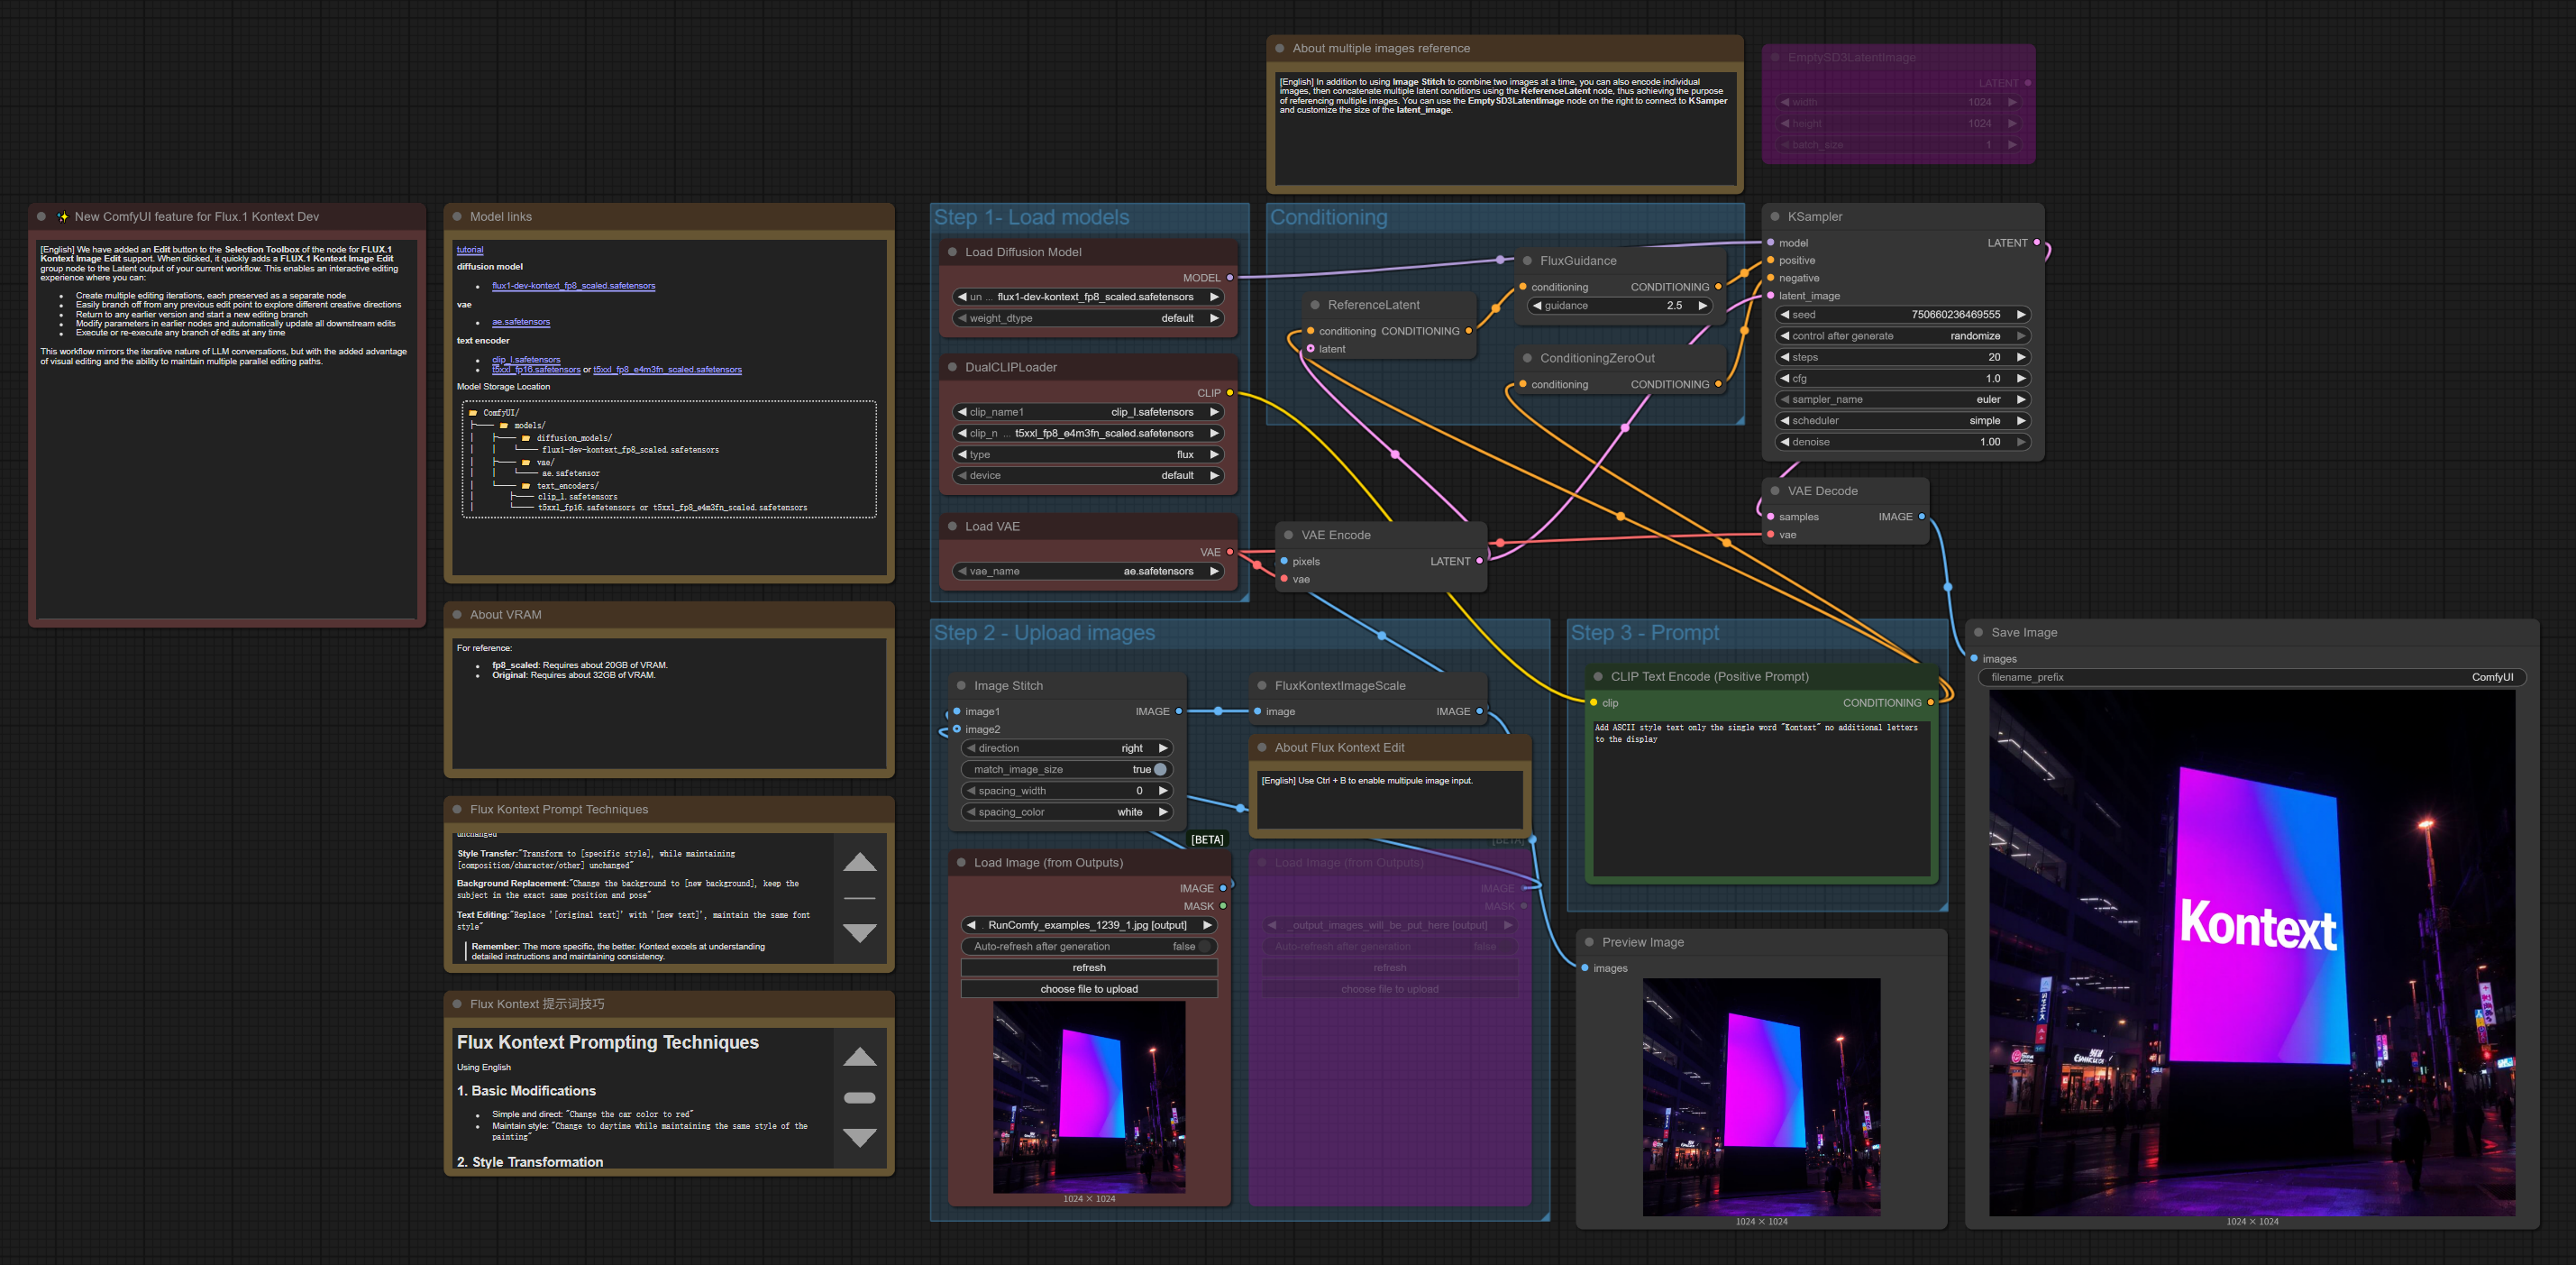Click the positive prompt text area
Viewport: 2576px width, 1265px height.
[1761, 798]
